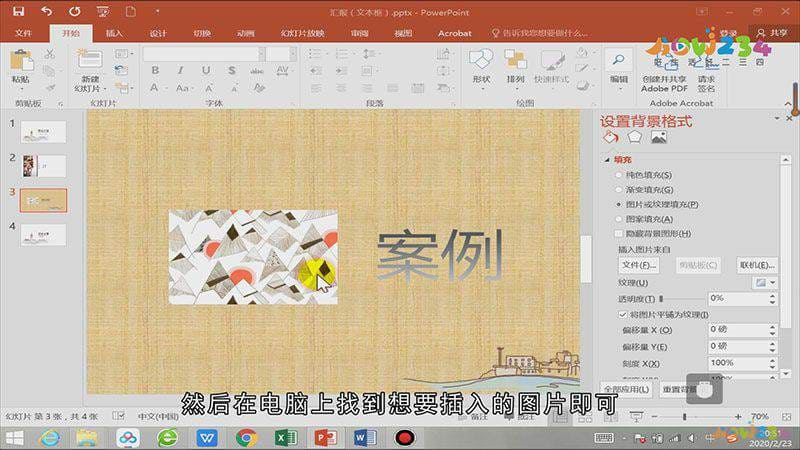Click the New Slide icon
The height and width of the screenshot is (450, 800).
[x=90, y=60]
